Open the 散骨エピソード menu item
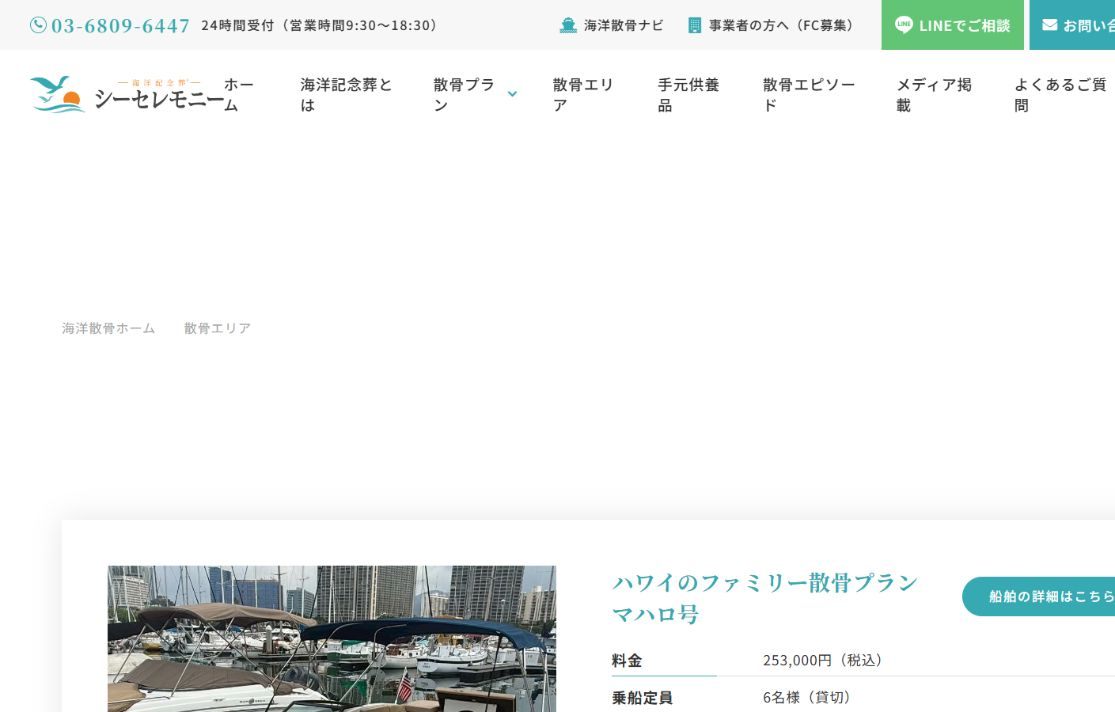 click(809, 95)
